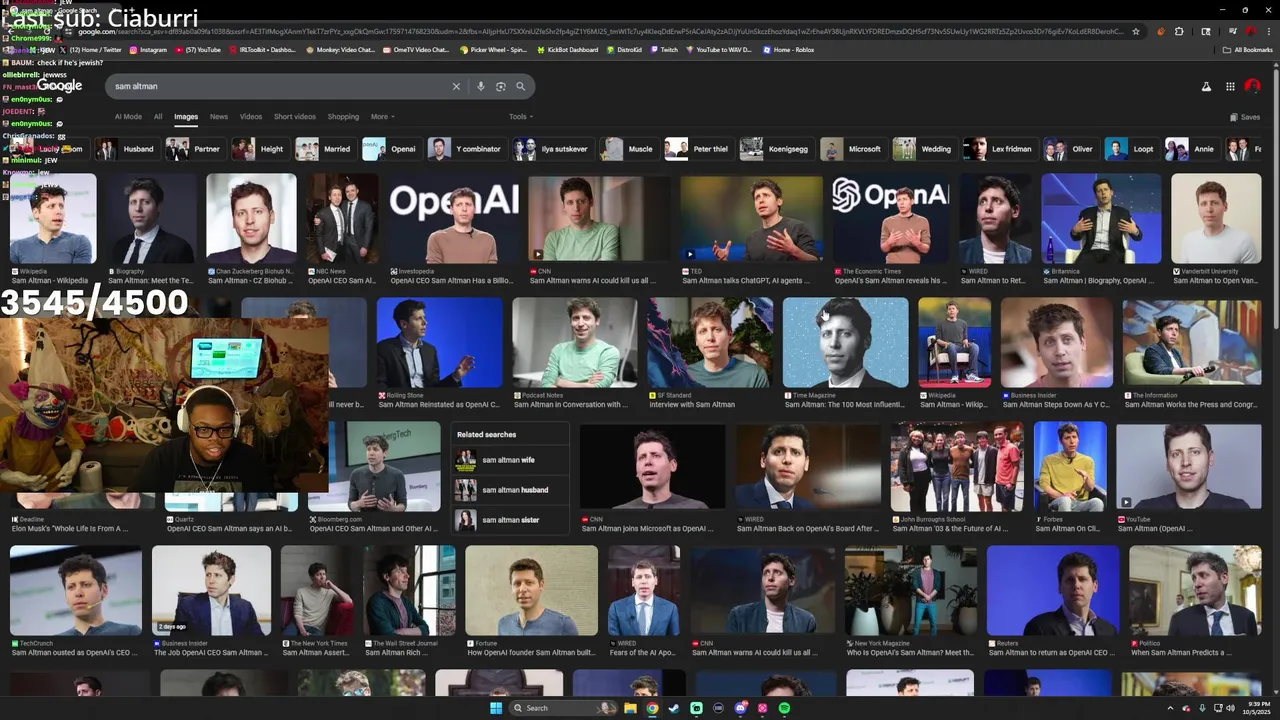1280x720 pixels.
Task: Open the TED talks ChatGPT thumbnail
Action: click(x=751, y=218)
